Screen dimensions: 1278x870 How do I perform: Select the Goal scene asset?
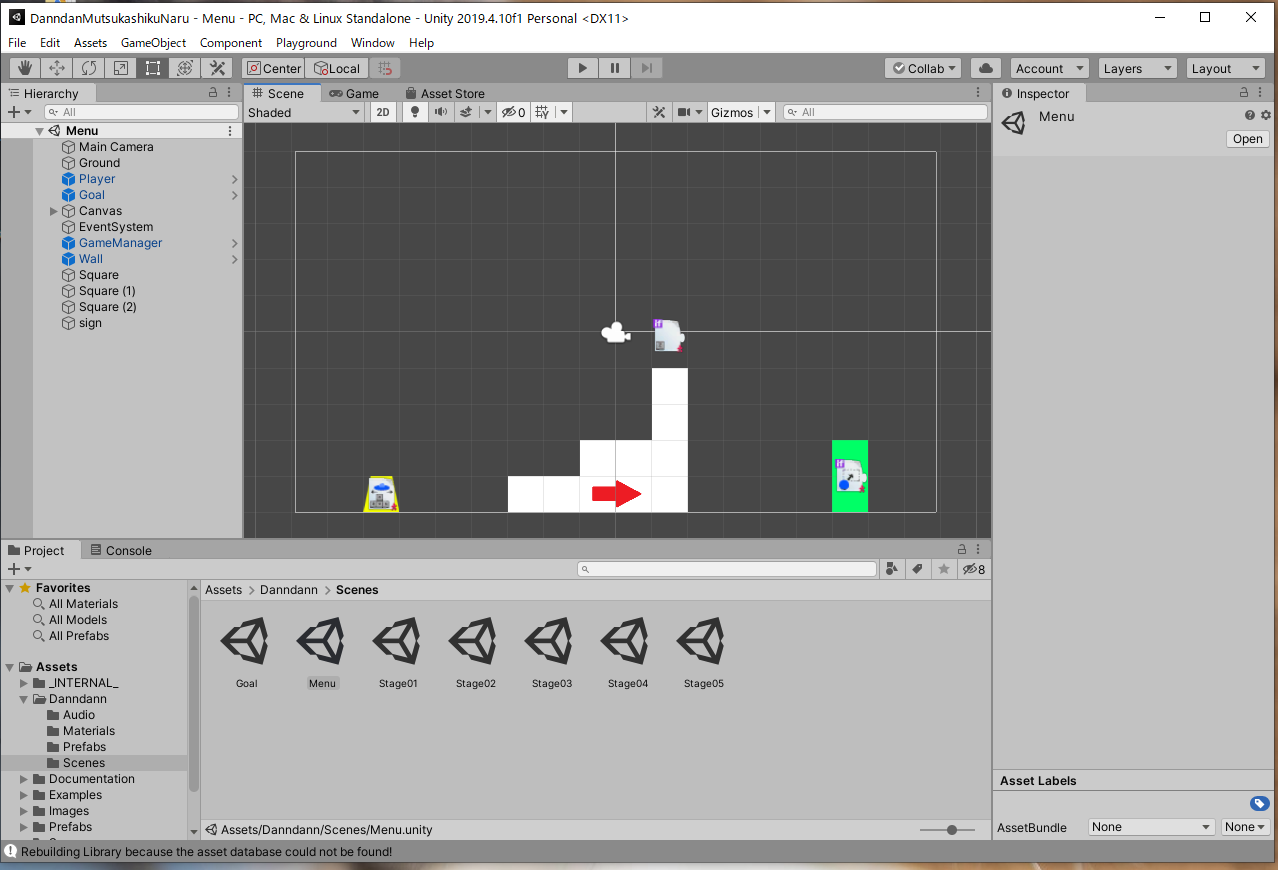click(246, 652)
